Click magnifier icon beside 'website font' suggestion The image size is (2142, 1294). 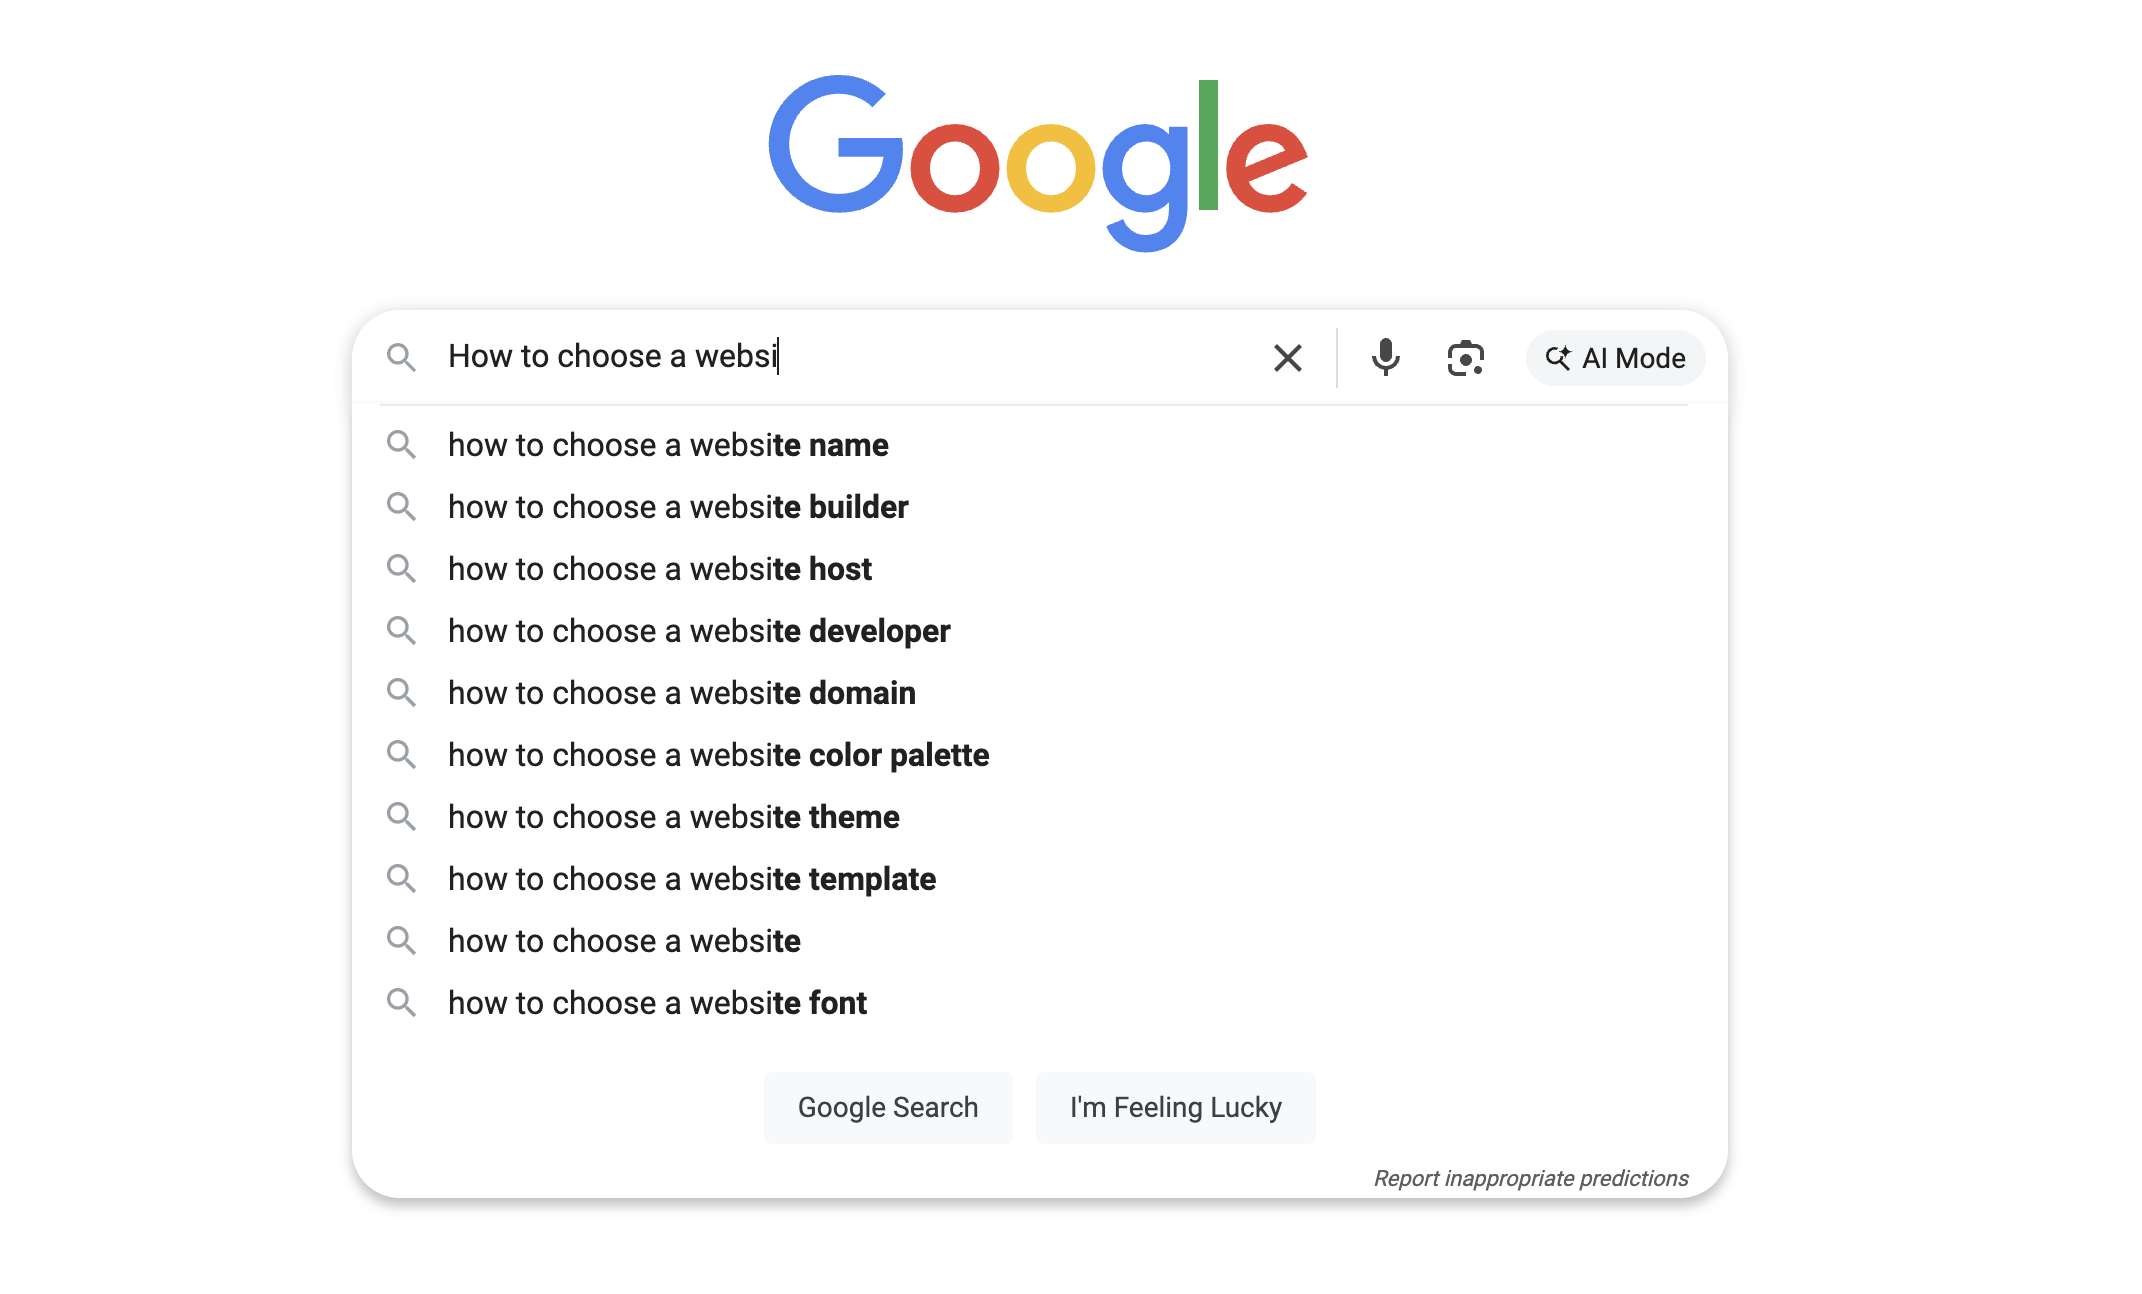(401, 1002)
